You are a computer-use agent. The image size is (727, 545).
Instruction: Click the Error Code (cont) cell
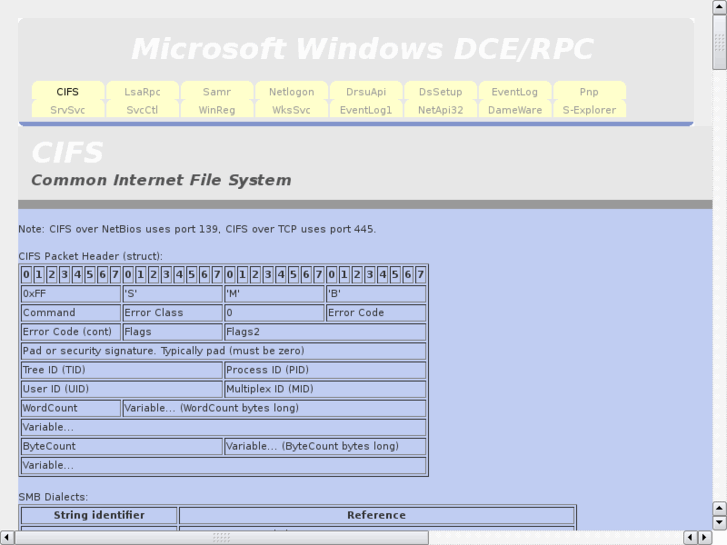pyautogui.click(x=71, y=332)
